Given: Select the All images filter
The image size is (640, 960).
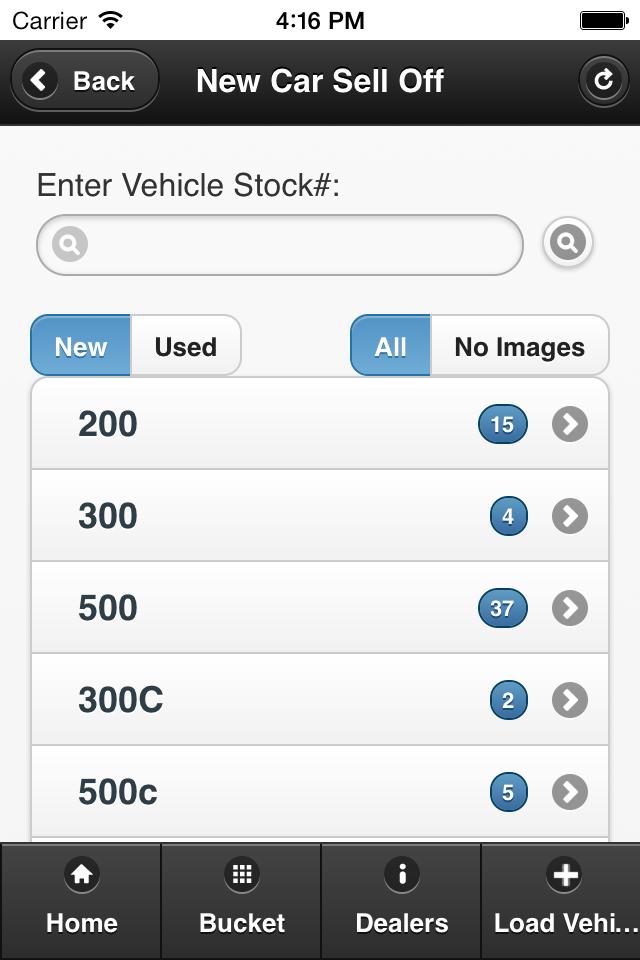Looking at the screenshot, I should coord(390,347).
